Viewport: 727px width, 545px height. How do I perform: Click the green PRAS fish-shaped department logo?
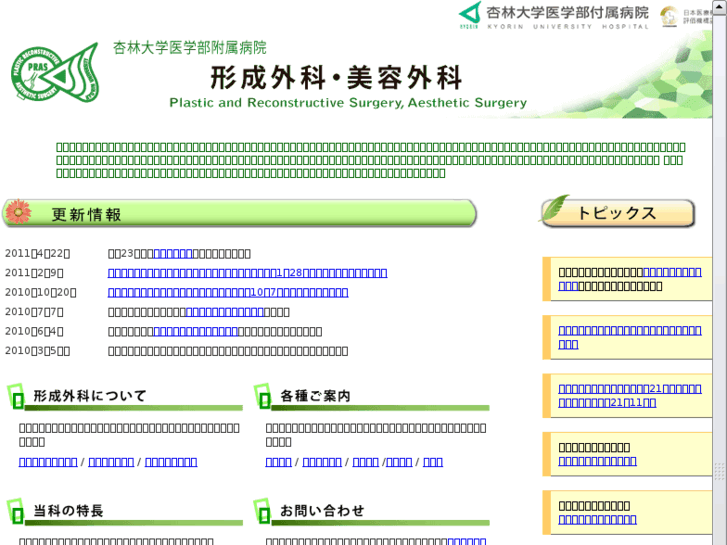pos(55,72)
